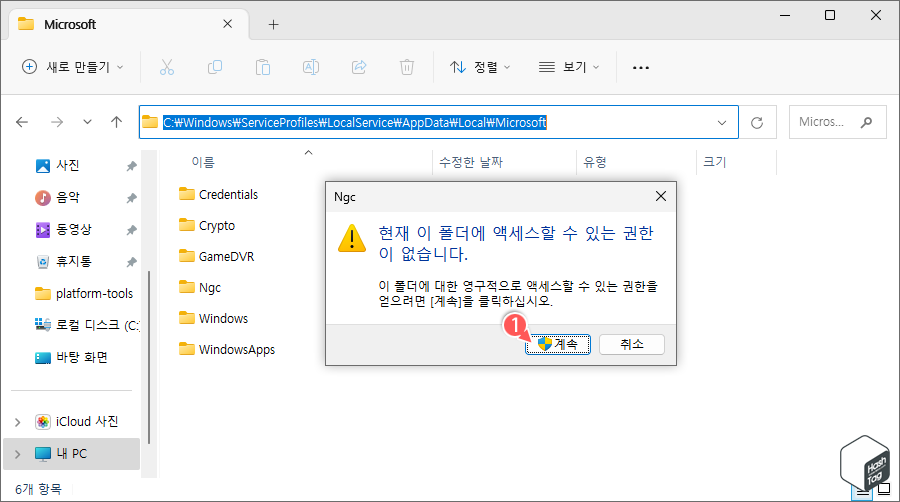Go up one folder level arrow
Viewport: 900px width, 502px height.
pyautogui.click(x=117, y=122)
